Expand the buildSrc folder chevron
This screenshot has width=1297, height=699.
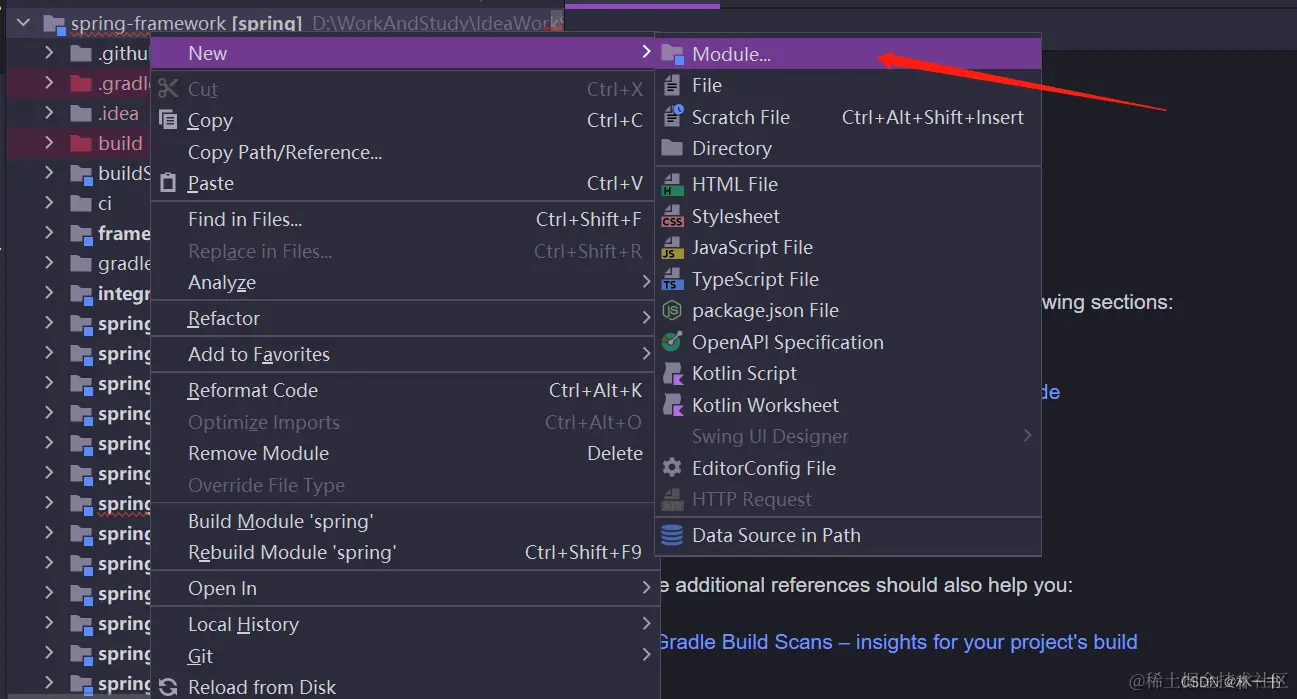(x=49, y=173)
